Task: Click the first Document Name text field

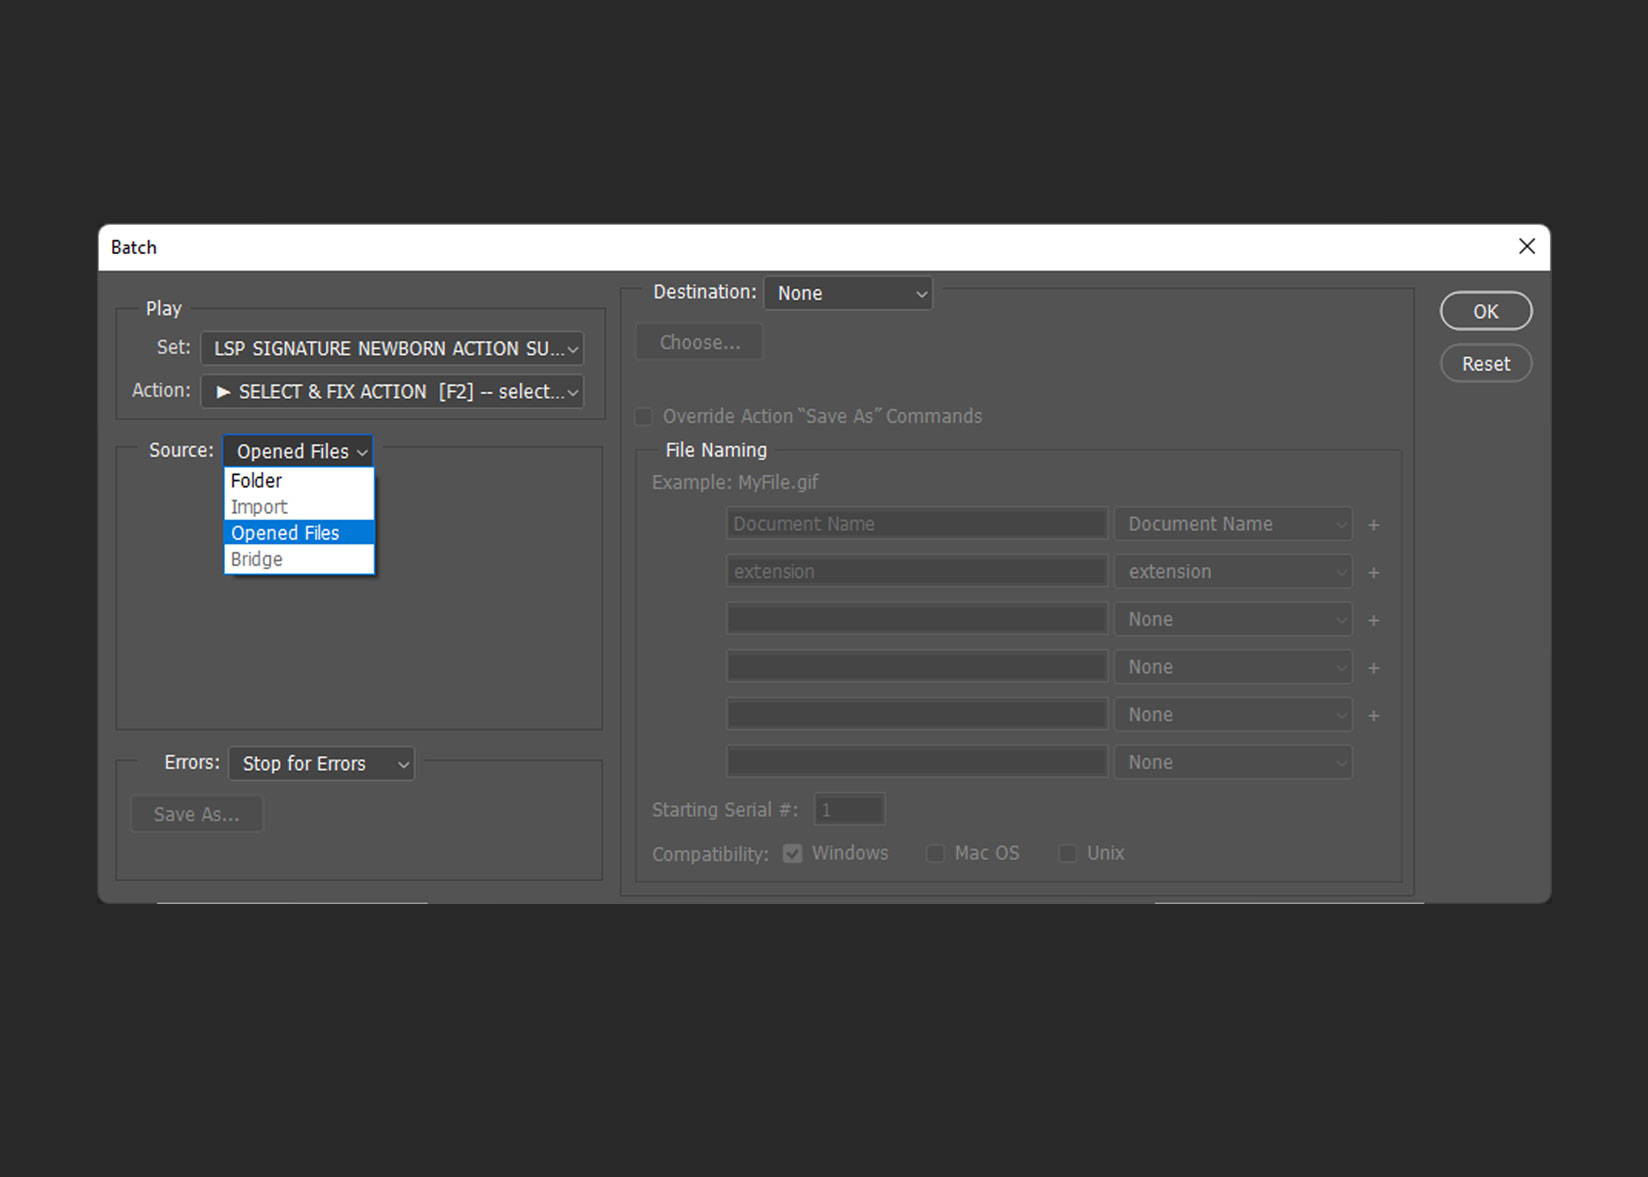Action: [x=917, y=524]
